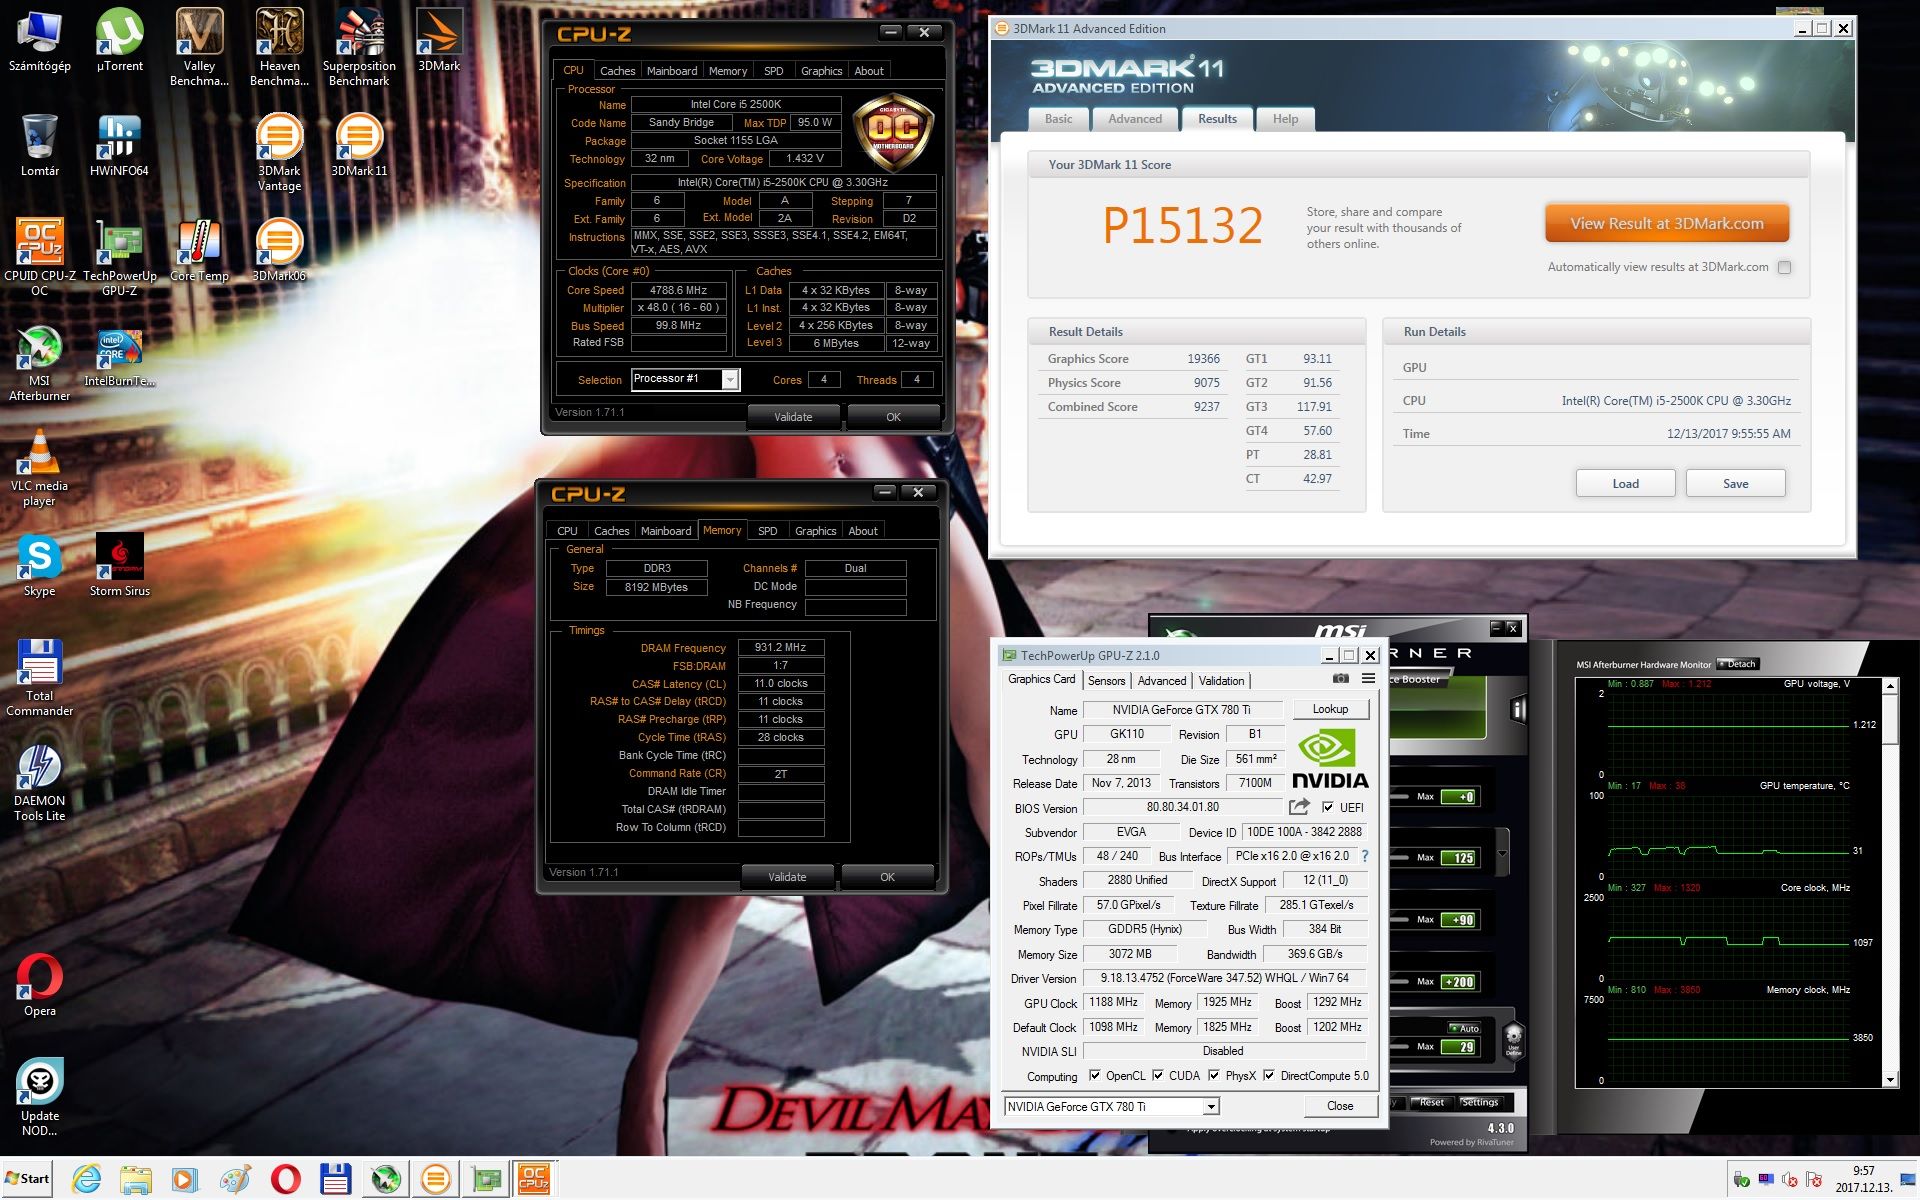
Task: Open the Afterburner info button
Action: click(1518, 710)
